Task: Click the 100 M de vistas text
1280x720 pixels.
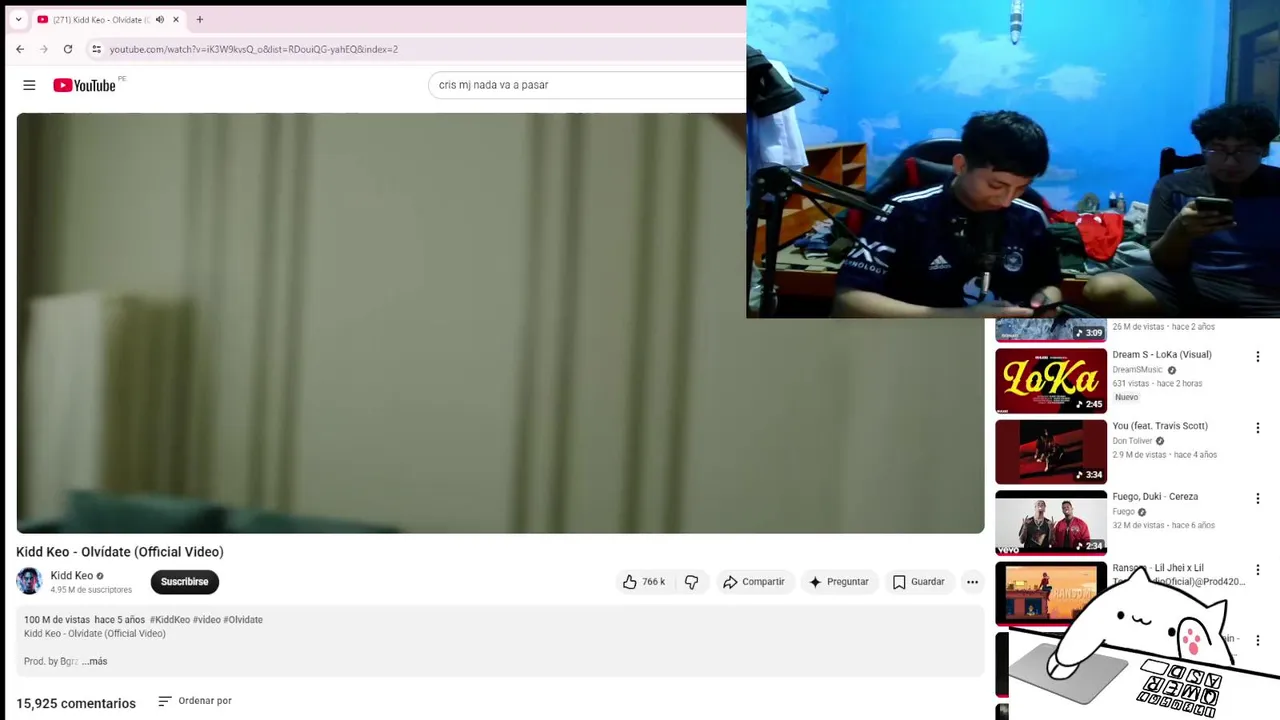Action: click(57, 620)
